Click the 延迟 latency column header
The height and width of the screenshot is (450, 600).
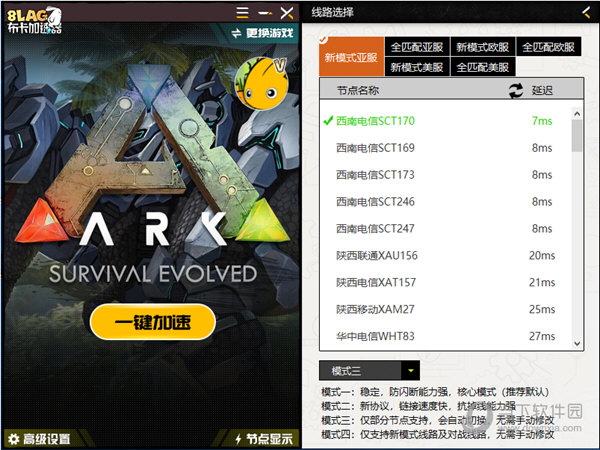(x=542, y=91)
